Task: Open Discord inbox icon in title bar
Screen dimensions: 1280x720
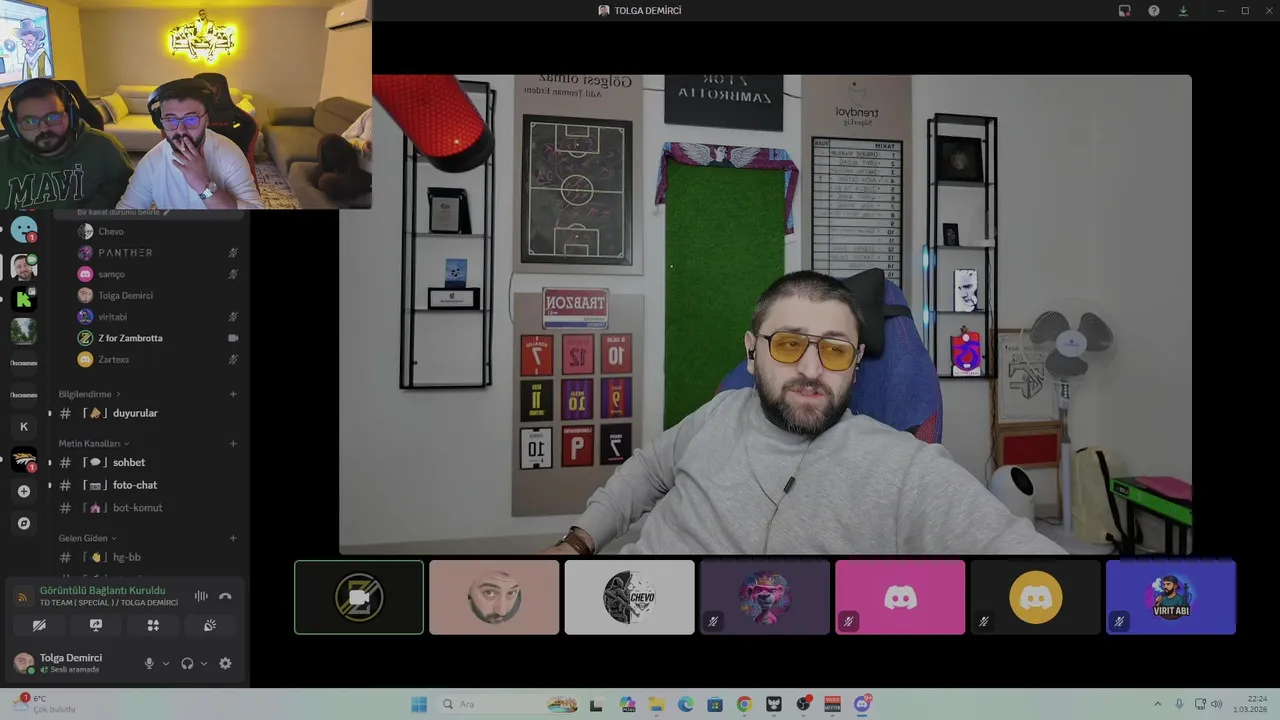Action: click(x=1124, y=11)
